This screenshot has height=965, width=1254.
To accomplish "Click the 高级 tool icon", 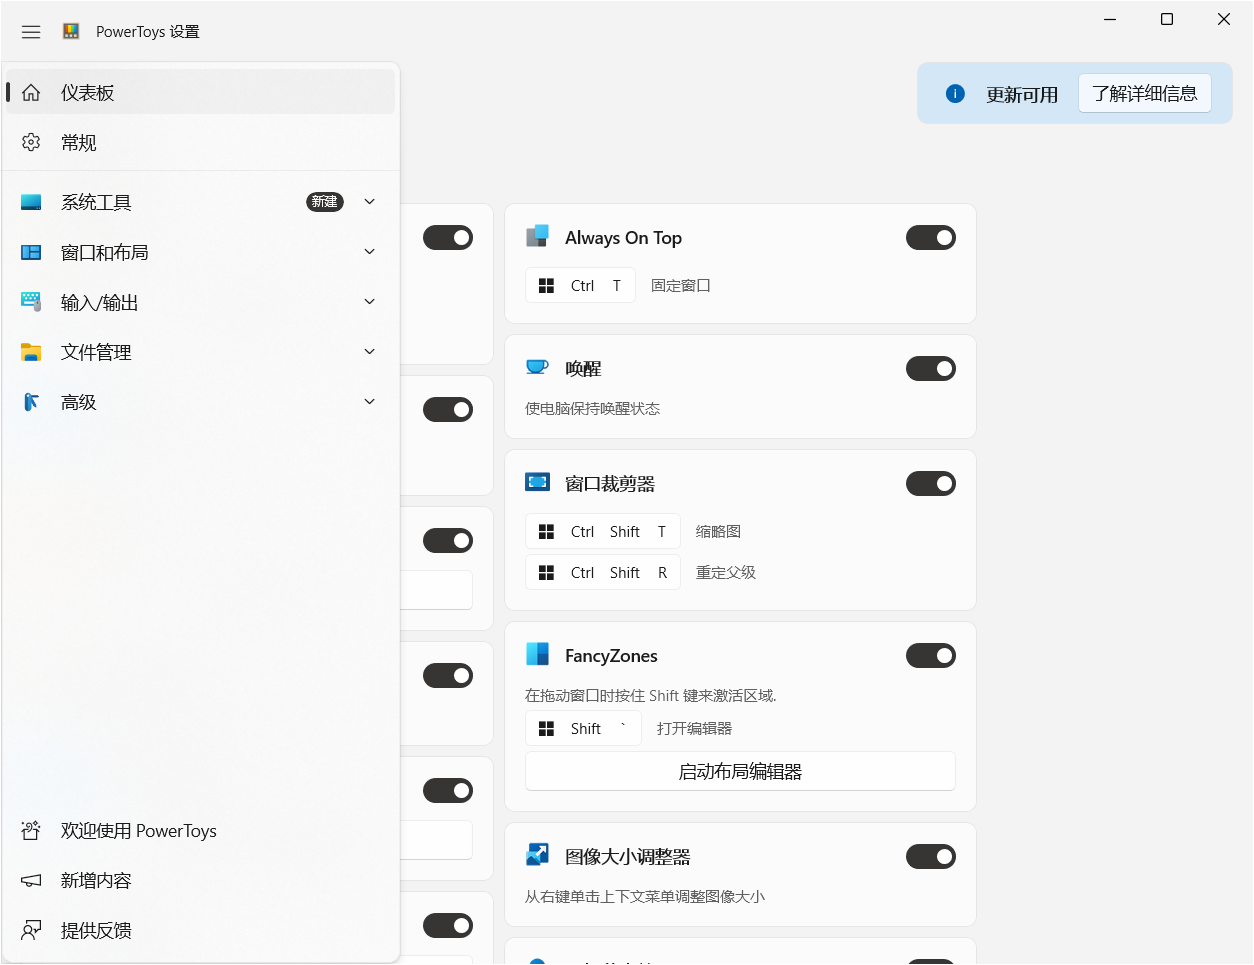I will click(x=31, y=402).
